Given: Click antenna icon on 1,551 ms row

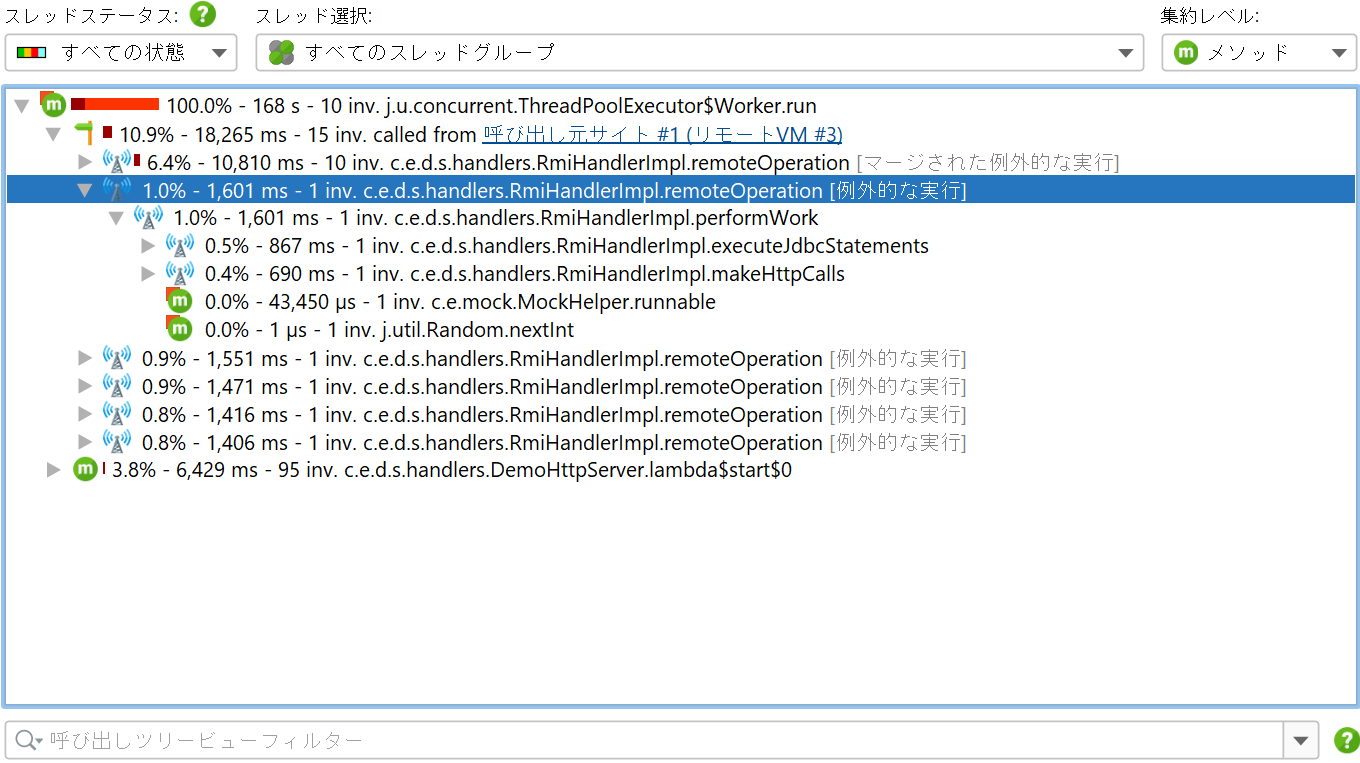Looking at the screenshot, I should click(117, 358).
